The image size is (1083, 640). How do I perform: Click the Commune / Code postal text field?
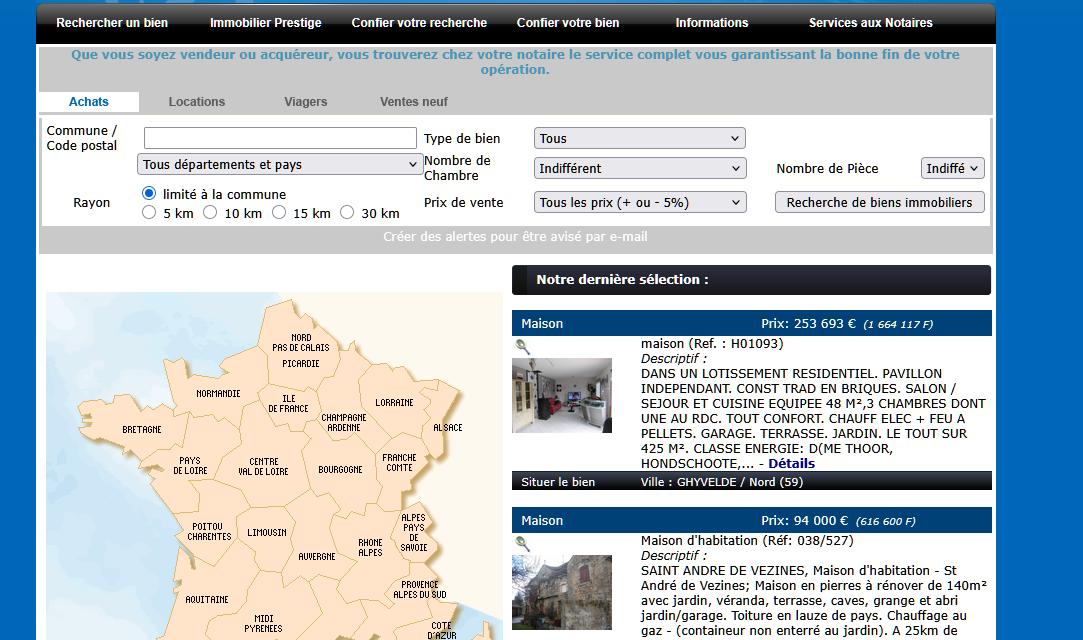click(280, 138)
